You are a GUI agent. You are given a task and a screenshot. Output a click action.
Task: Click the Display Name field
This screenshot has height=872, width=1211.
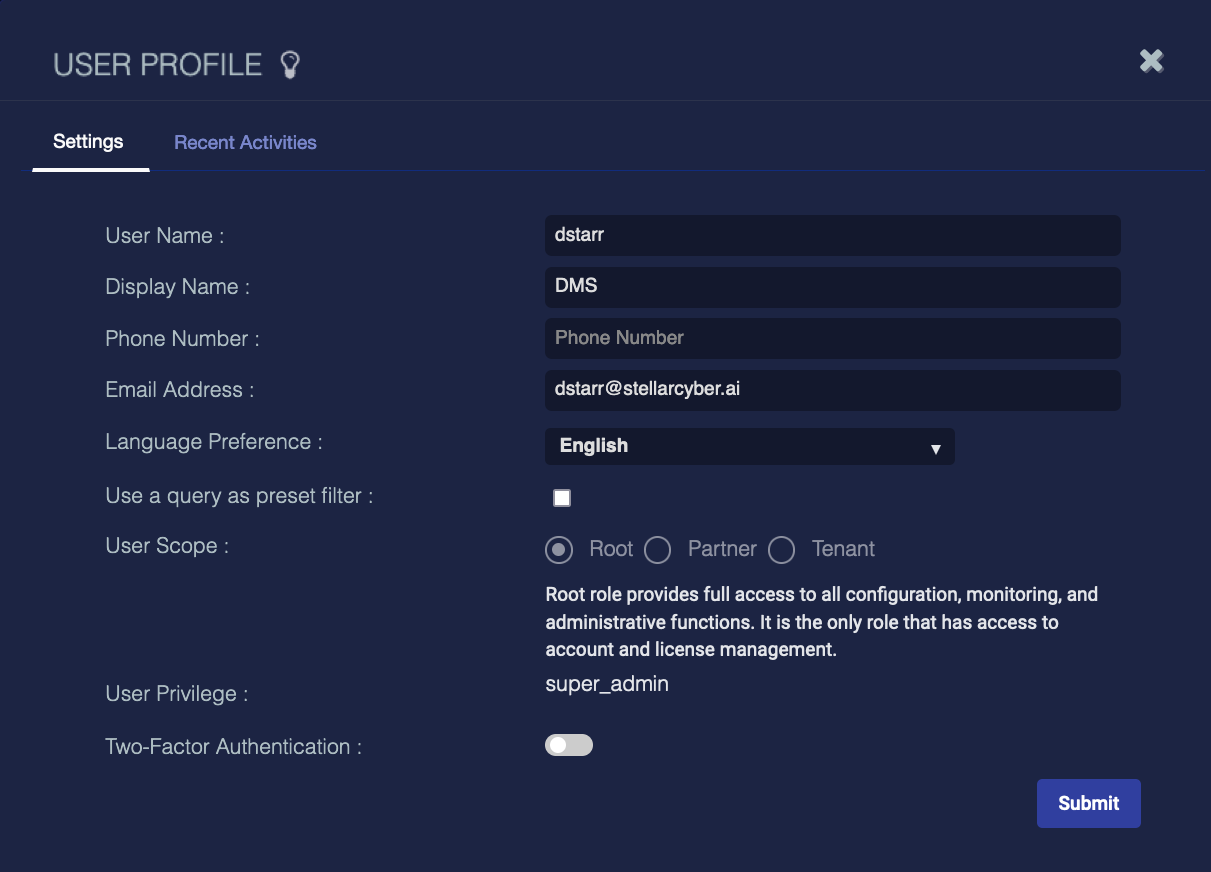(832, 287)
